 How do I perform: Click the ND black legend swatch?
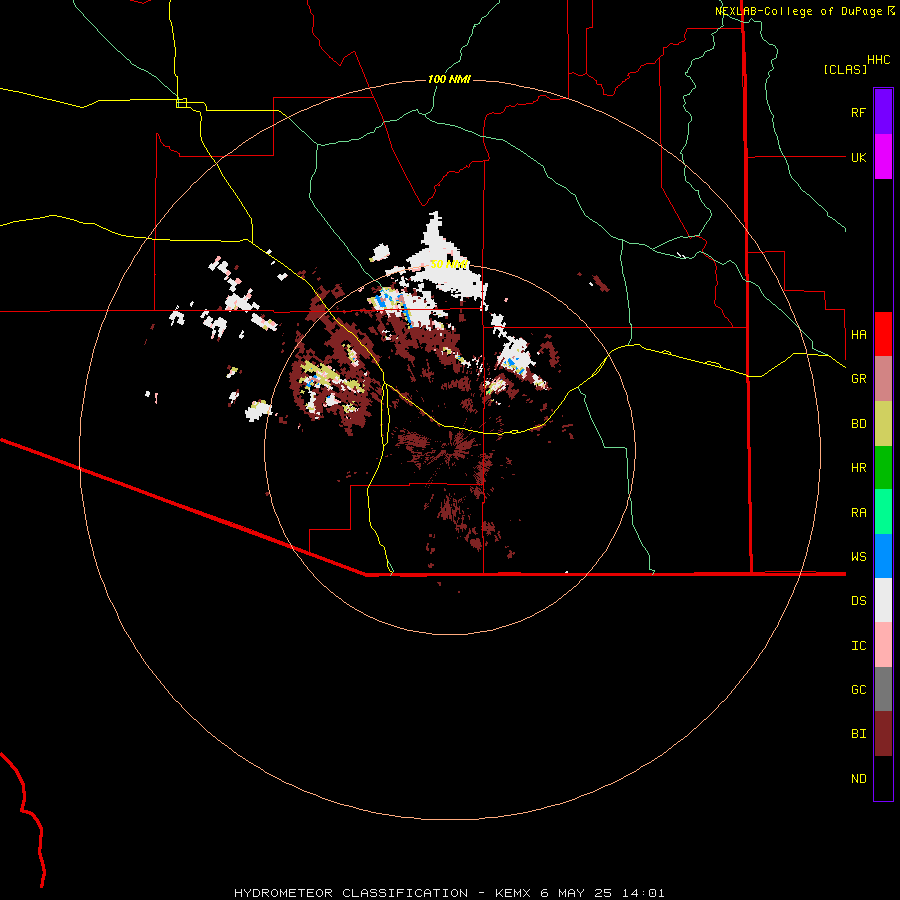(883, 778)
